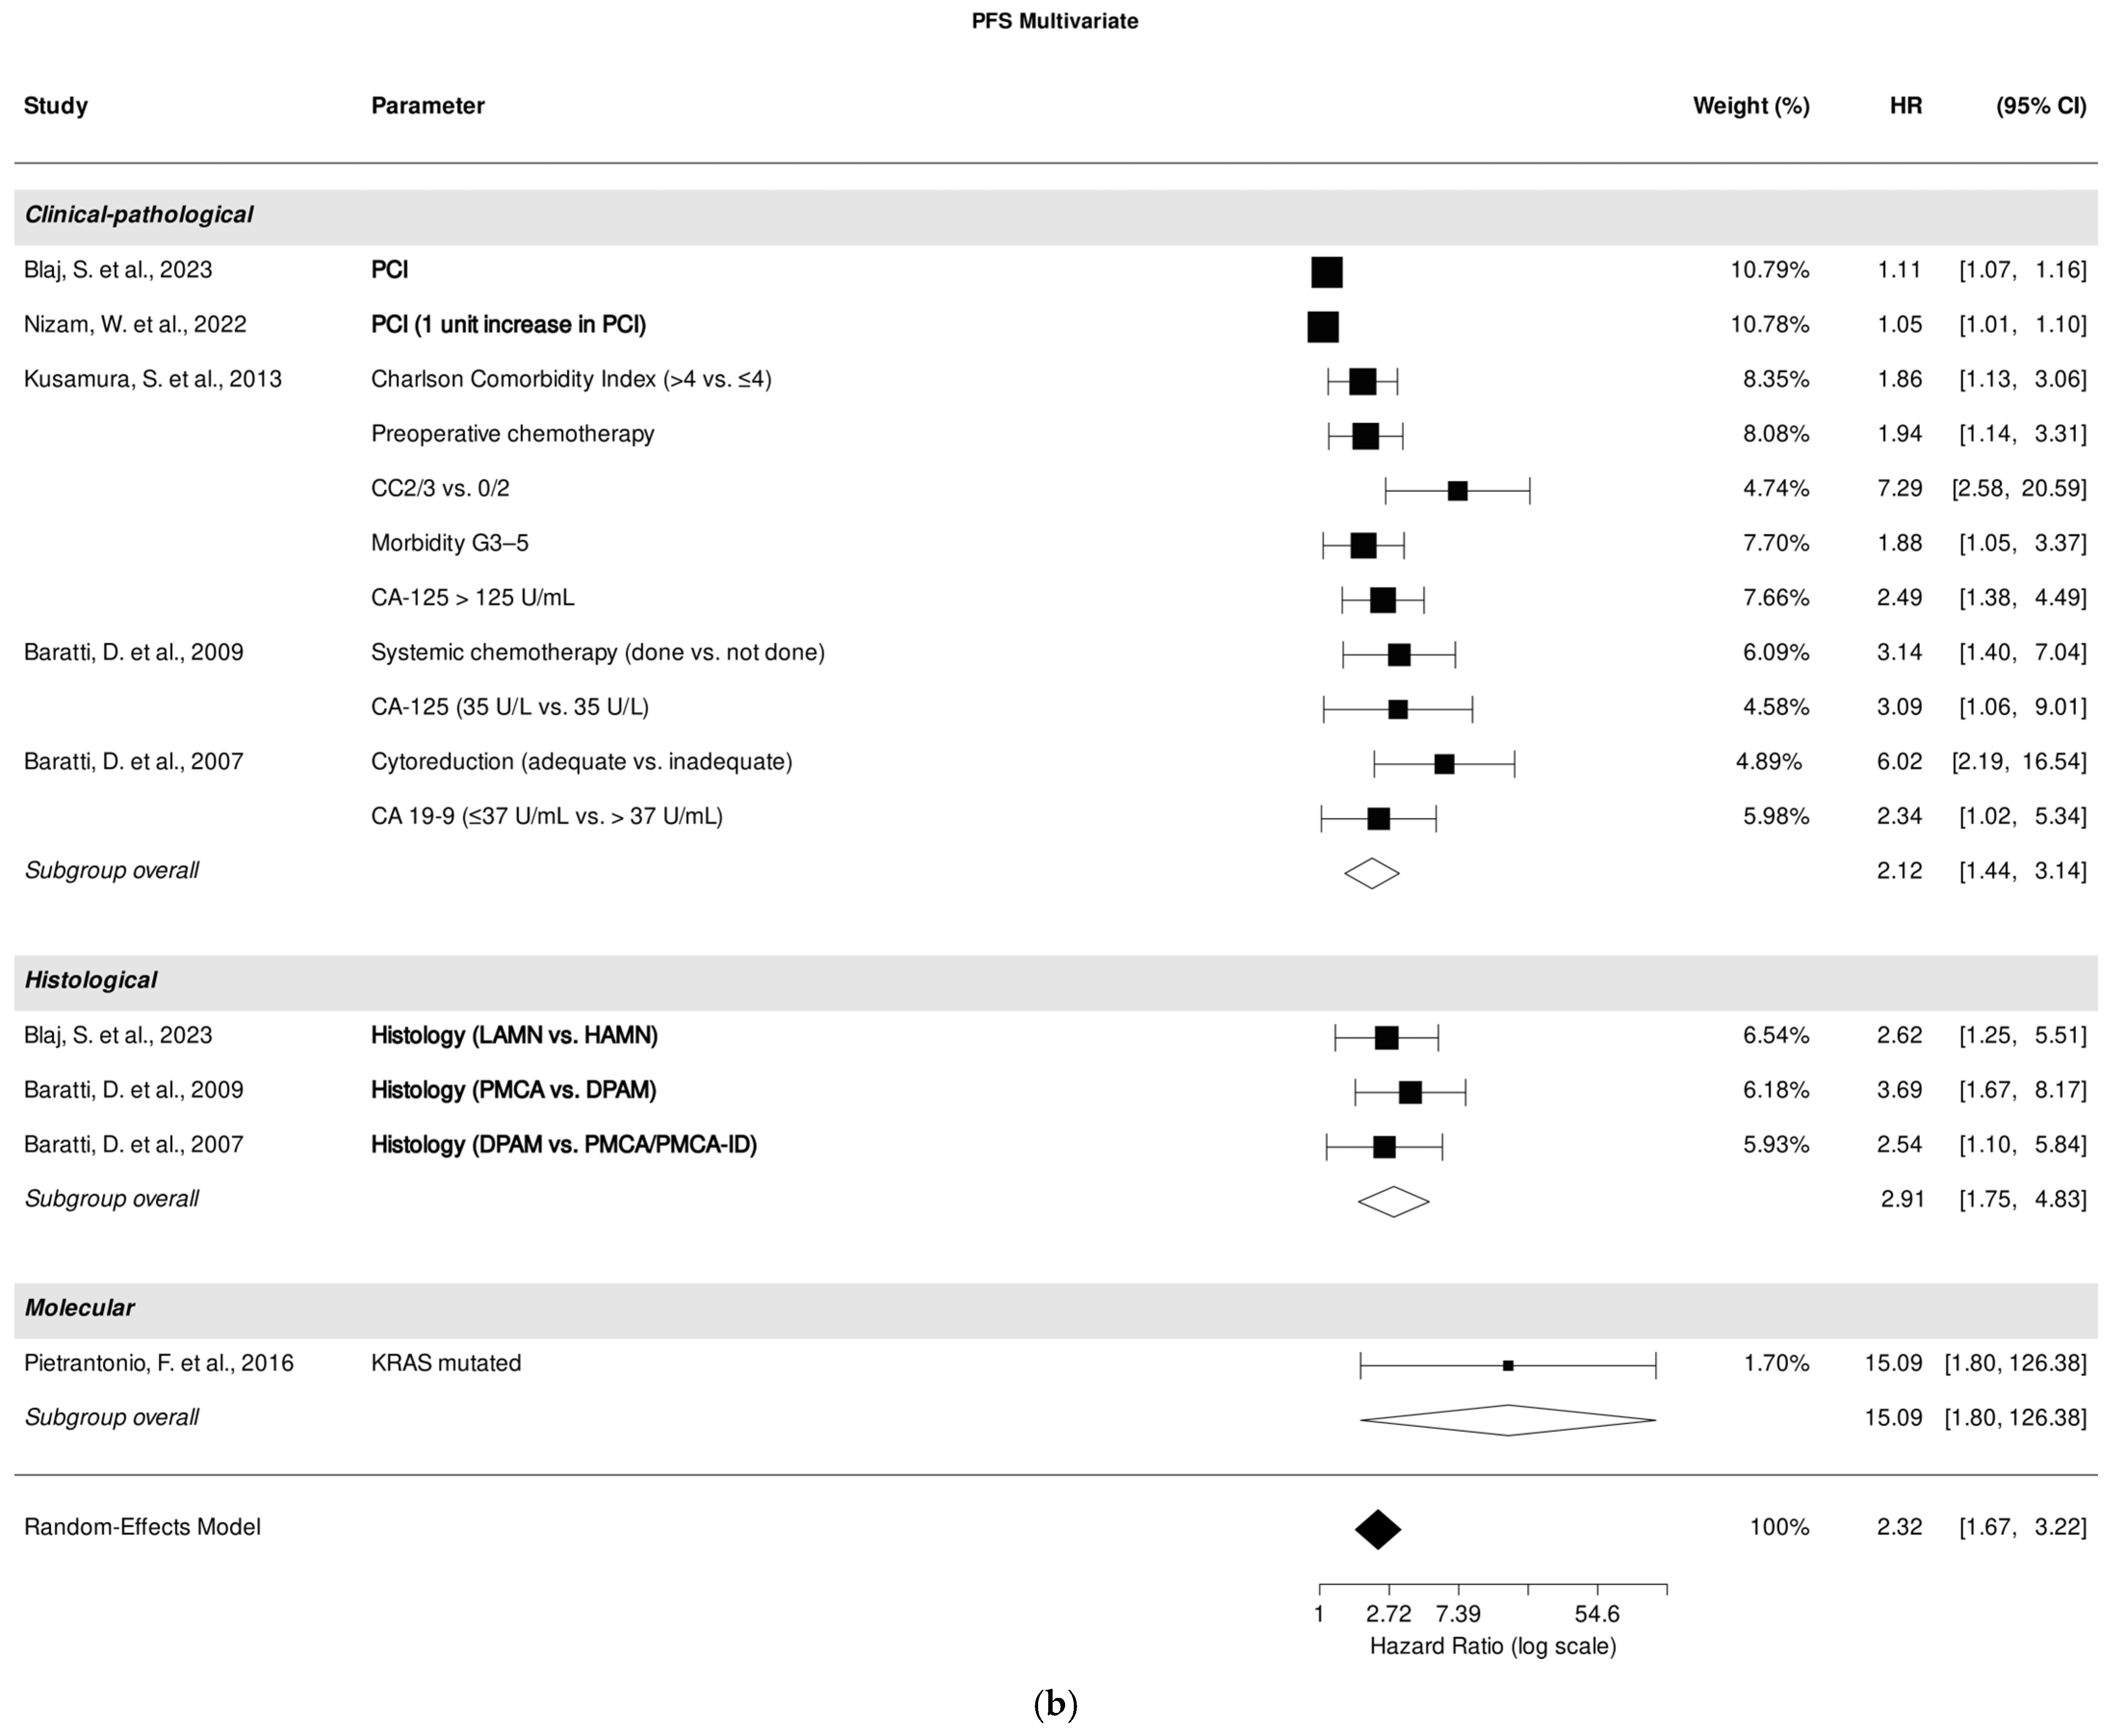
Task: Click the wide Molecular subgroup overall diamond
Action: pos(1507,1420)
